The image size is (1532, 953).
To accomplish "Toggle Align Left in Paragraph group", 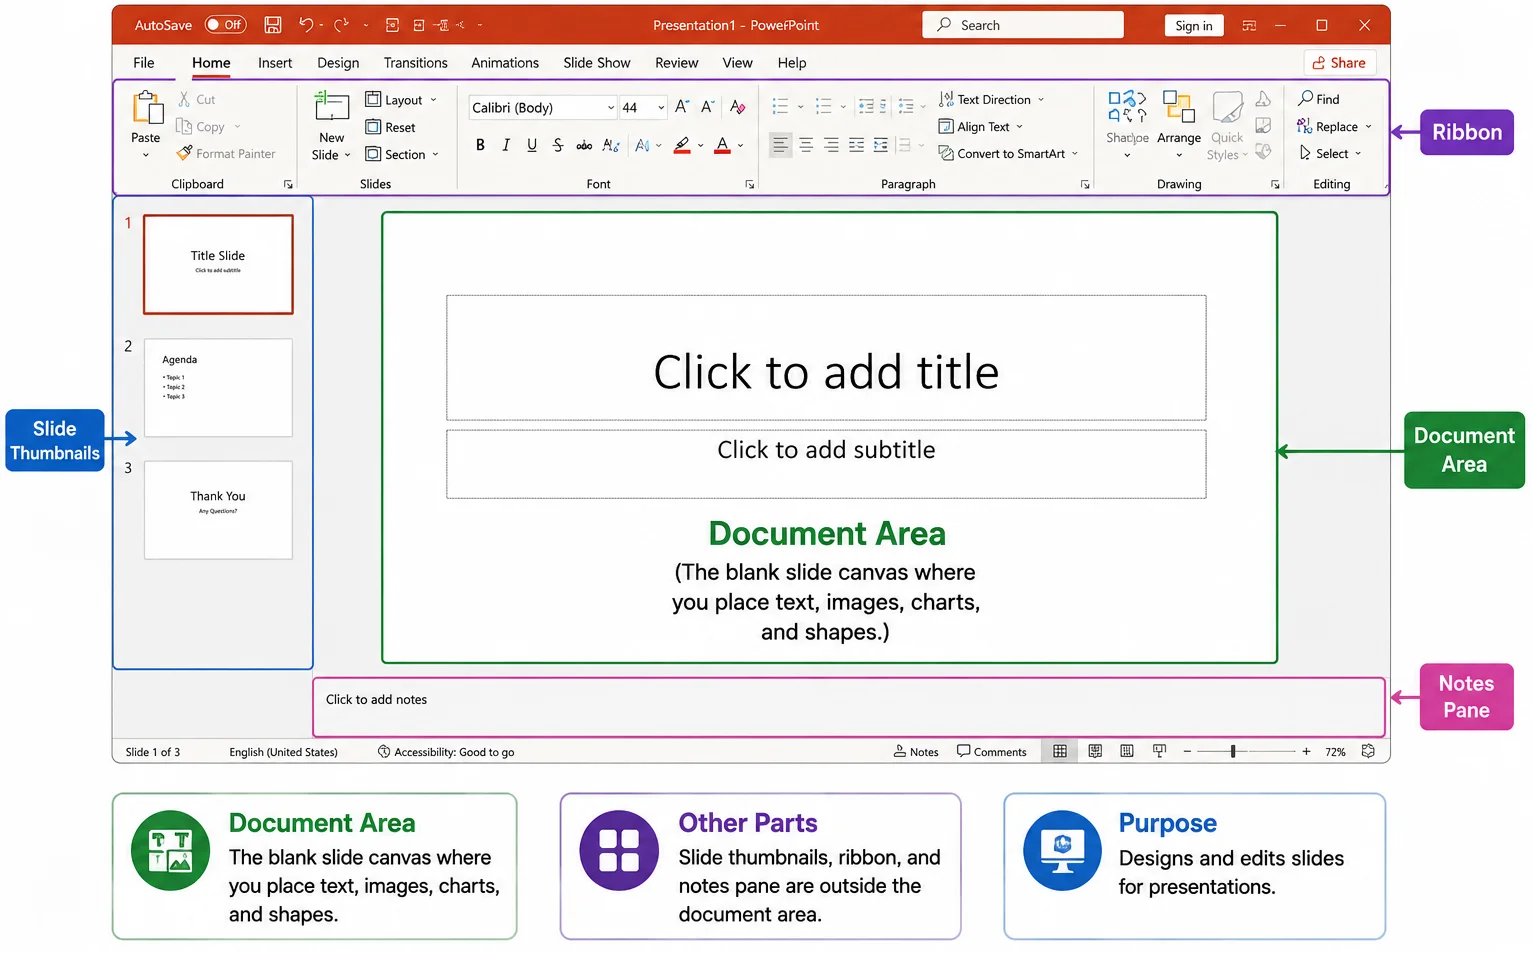I will coord(780,145).
